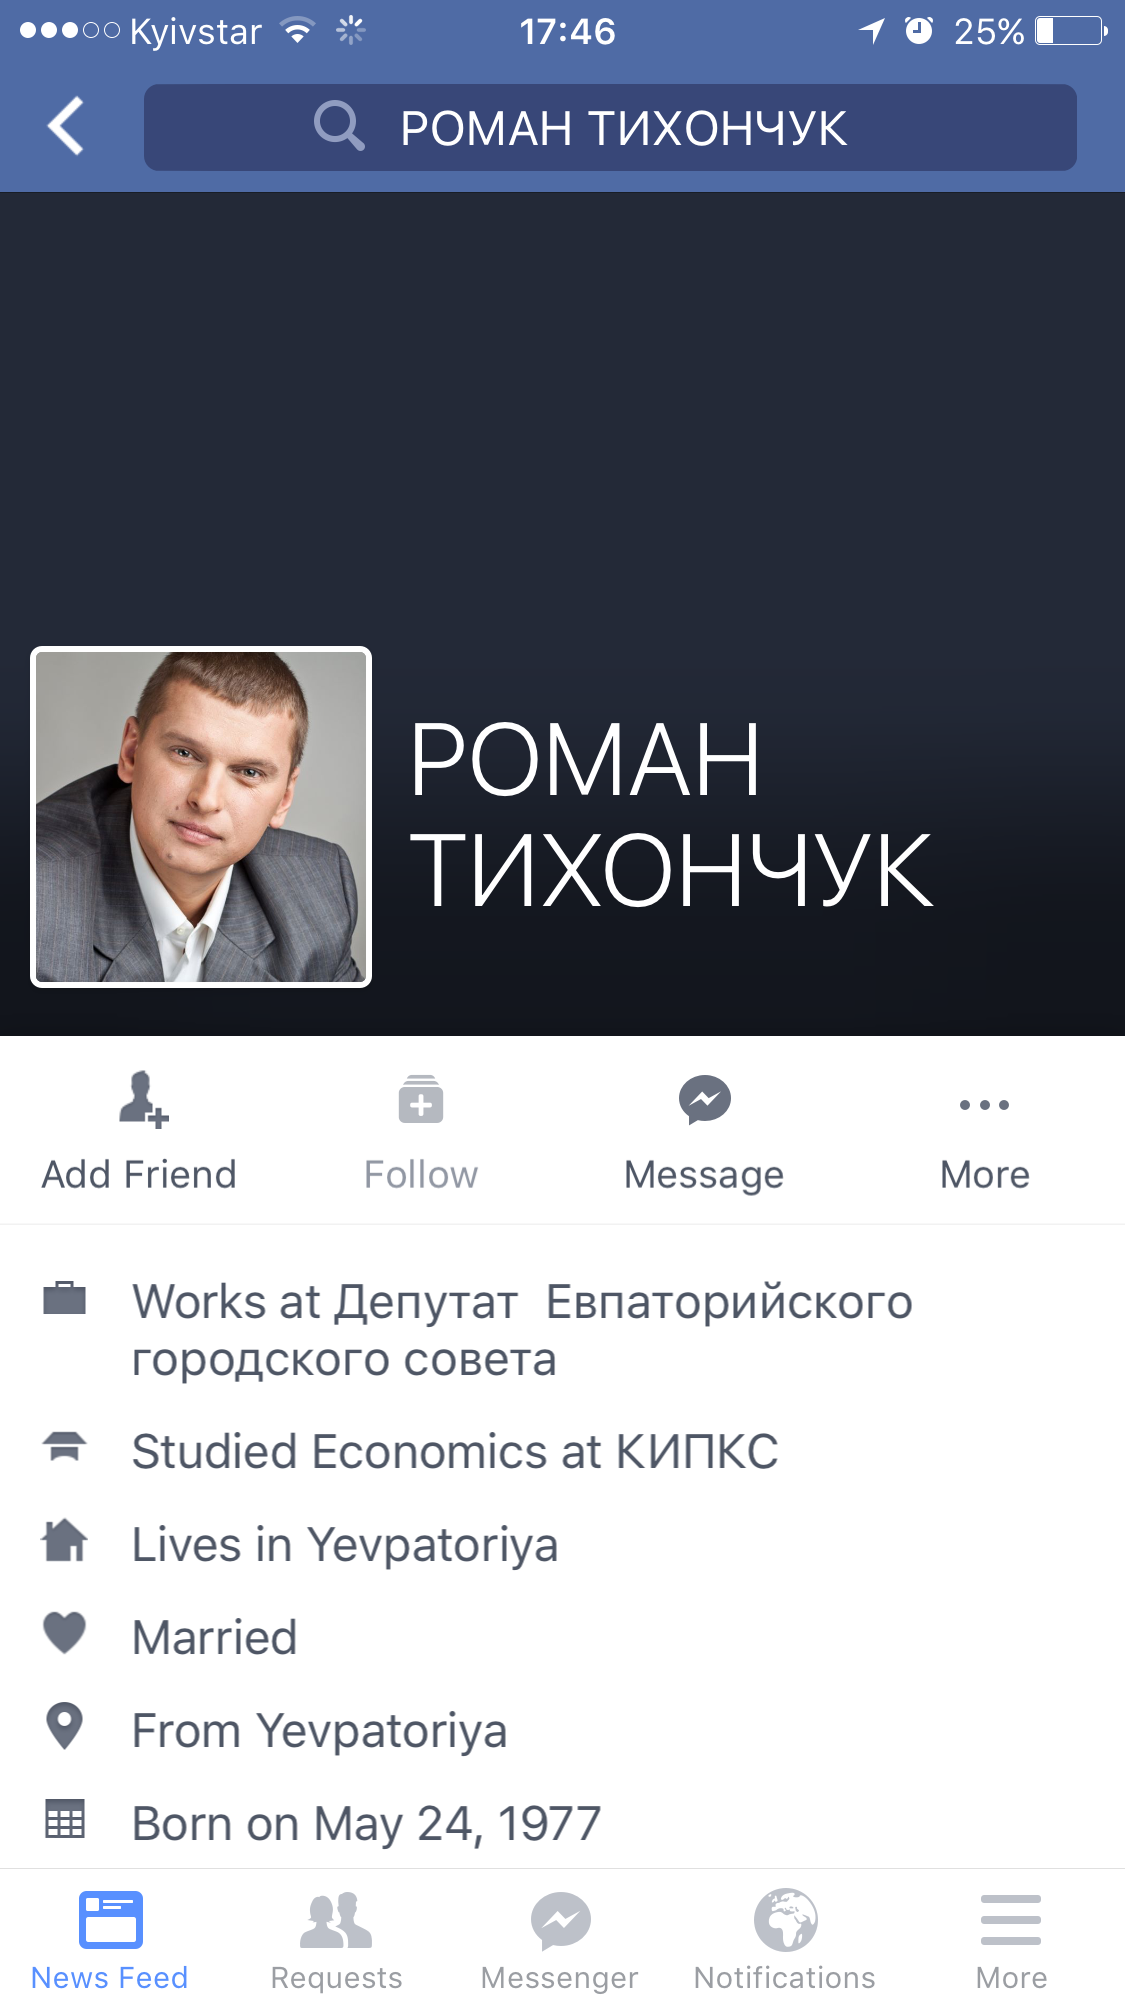This screenshot has width=1125, height=2001.
Task: Tap the Messenger bubble above Message
Action: (705, 1100)
